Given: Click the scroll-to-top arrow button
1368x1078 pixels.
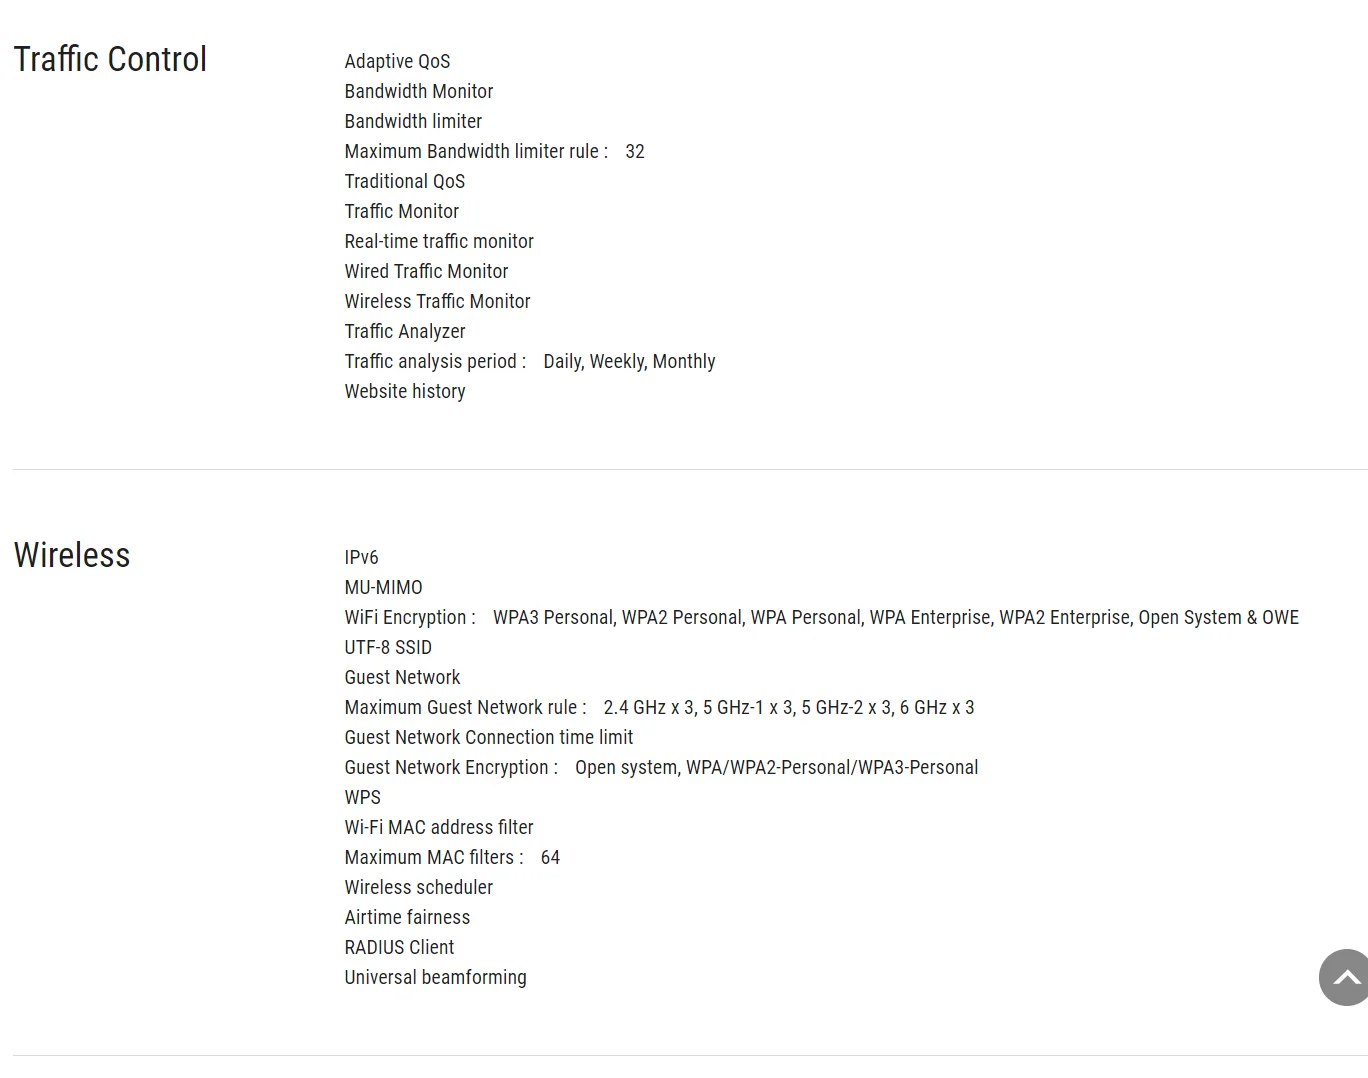Looking at the screenshot, I should point(1345,977).
